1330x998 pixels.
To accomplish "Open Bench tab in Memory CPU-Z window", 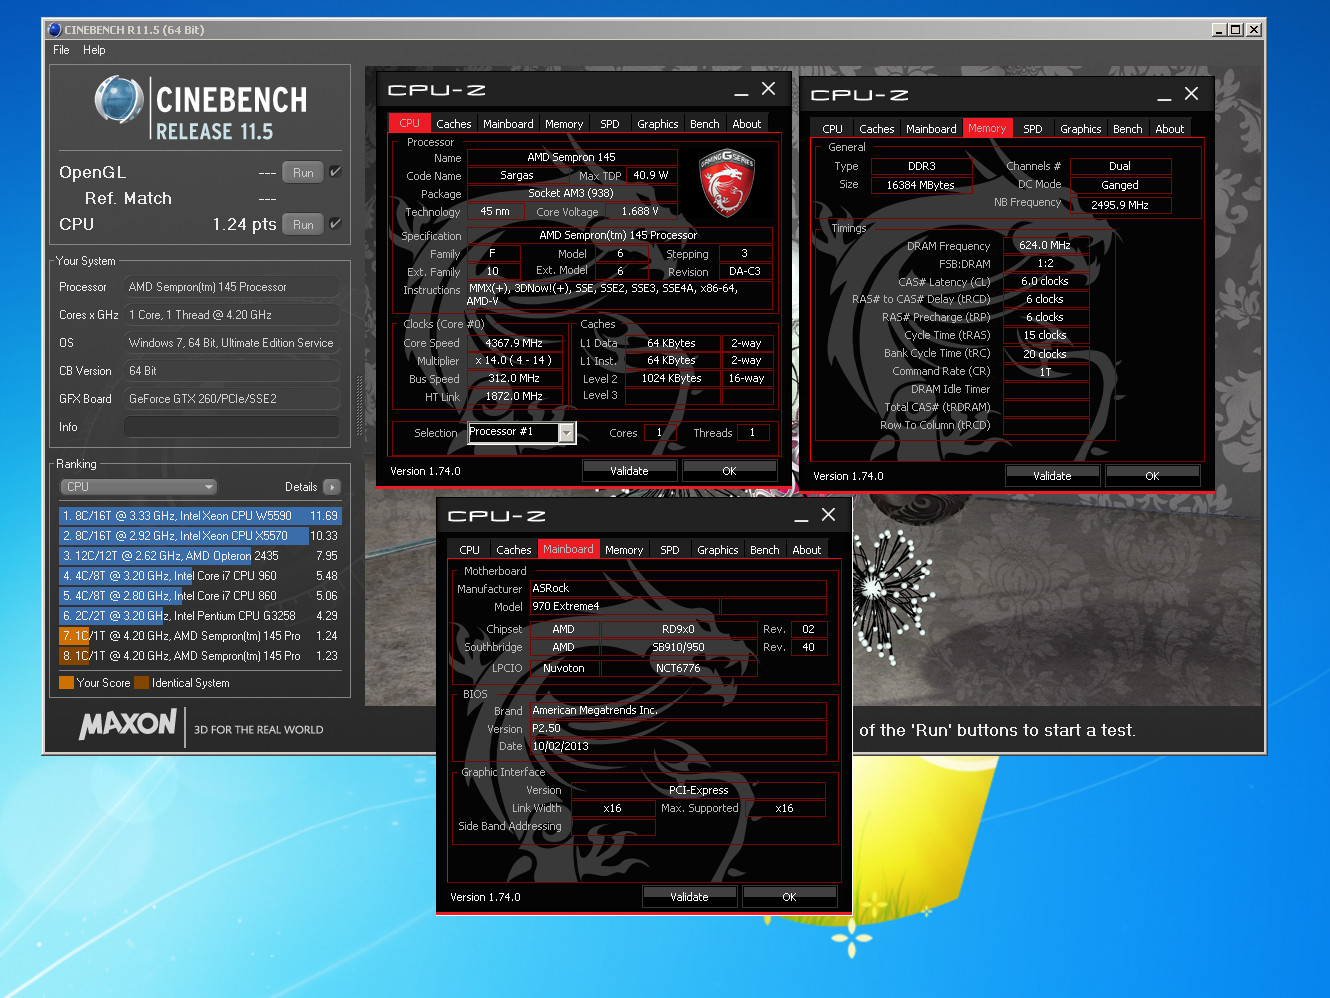I will coord(1128,129).
